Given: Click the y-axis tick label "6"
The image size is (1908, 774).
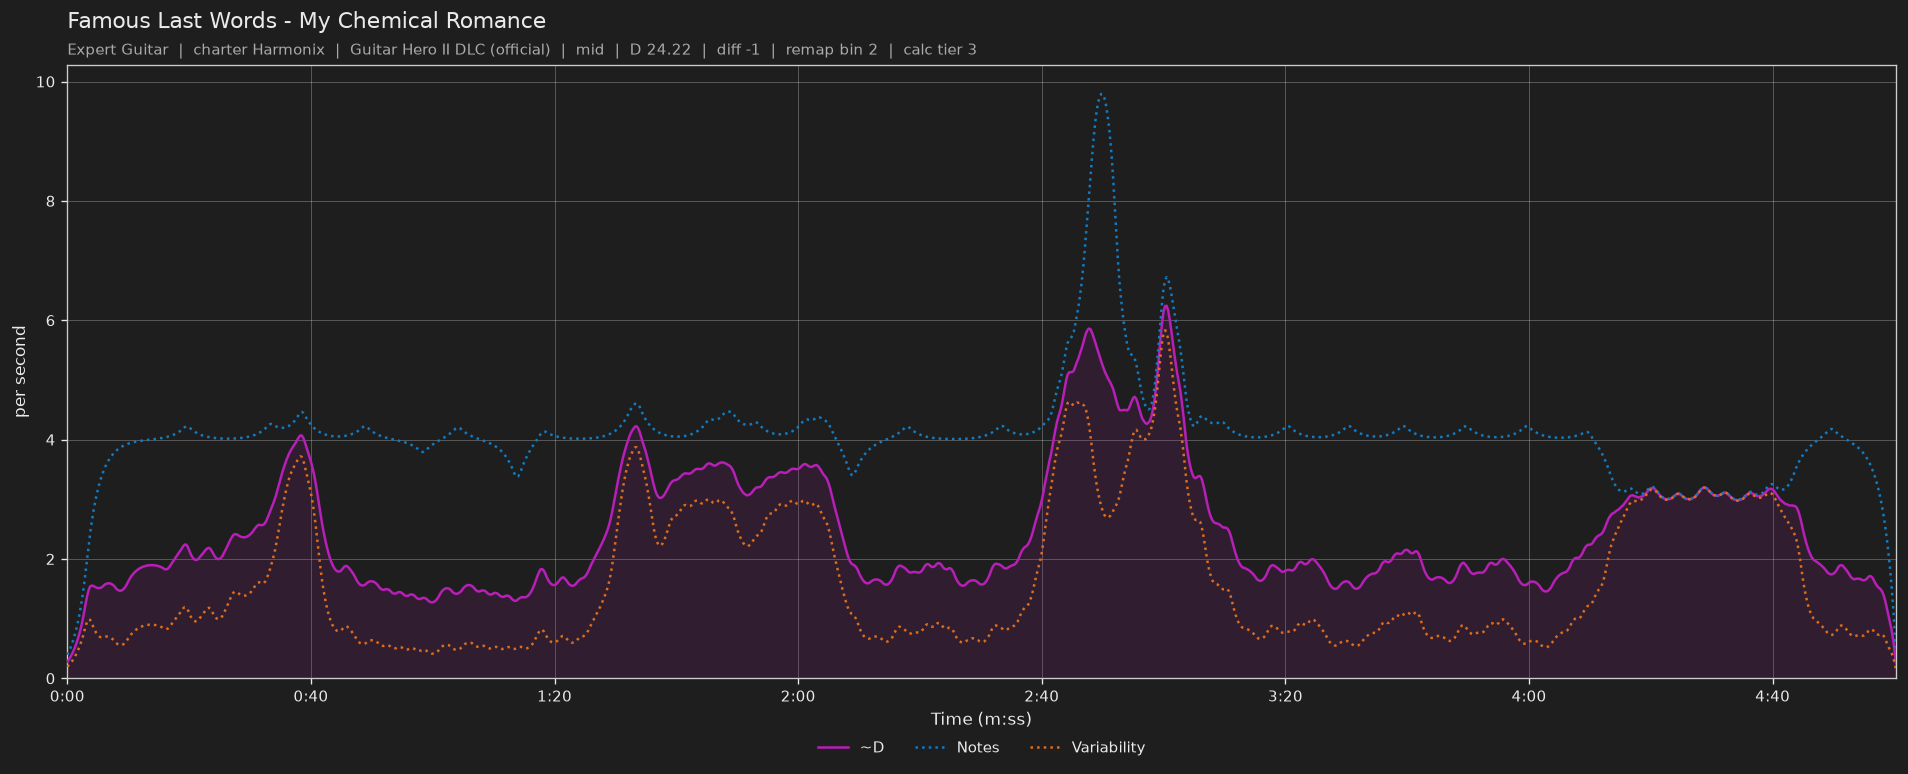Looking at the screenshot, I should tap(51, 321).
